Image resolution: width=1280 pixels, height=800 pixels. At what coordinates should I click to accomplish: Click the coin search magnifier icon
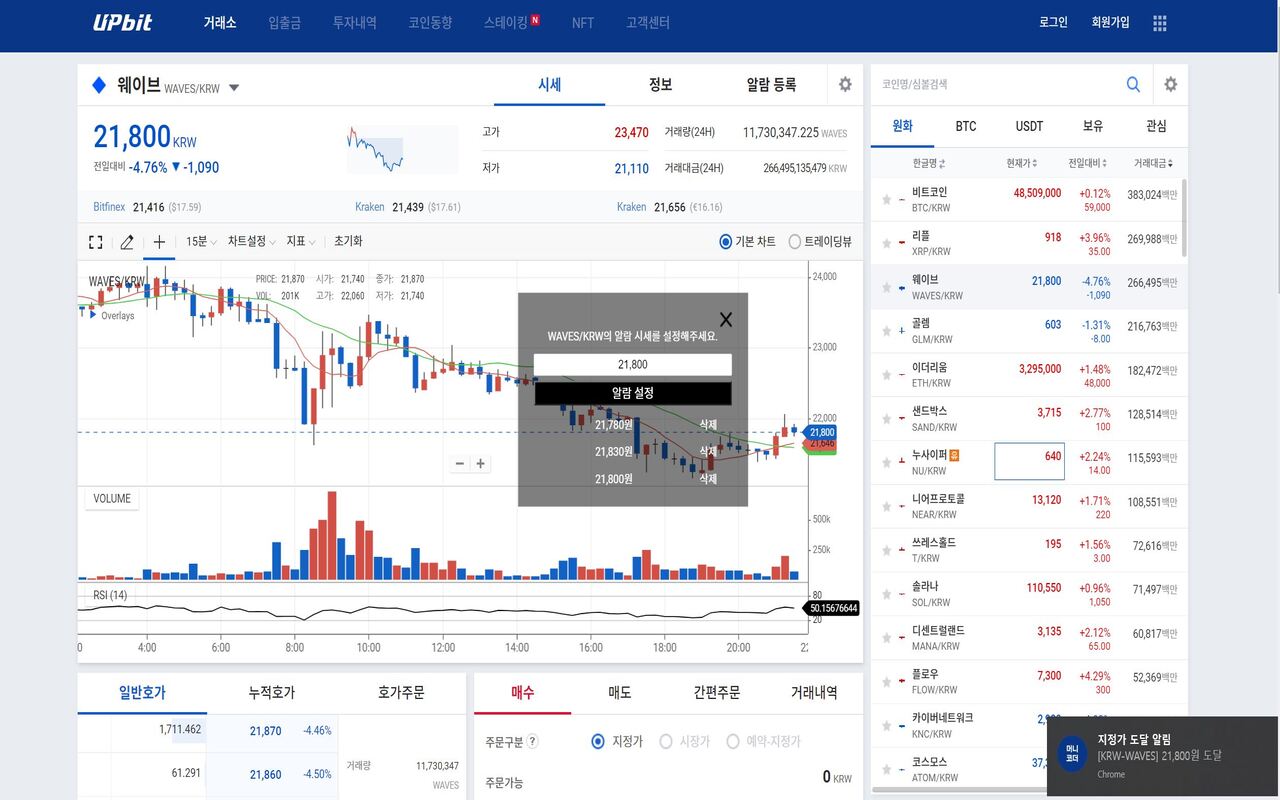tap(1133, 85)
